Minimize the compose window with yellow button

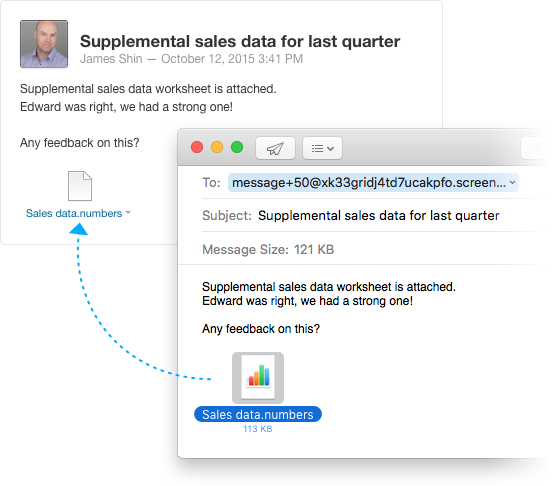coord(217,147)
